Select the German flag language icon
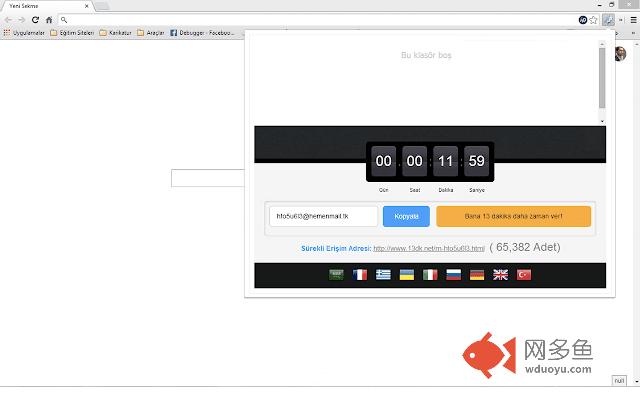Screen dimensions: 640x400 (477, 274)
